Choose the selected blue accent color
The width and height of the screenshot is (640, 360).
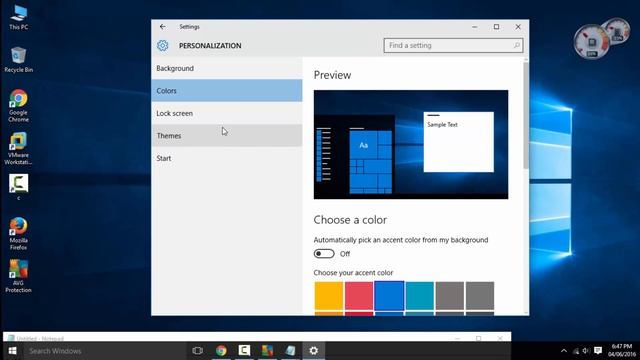[389, 296]
